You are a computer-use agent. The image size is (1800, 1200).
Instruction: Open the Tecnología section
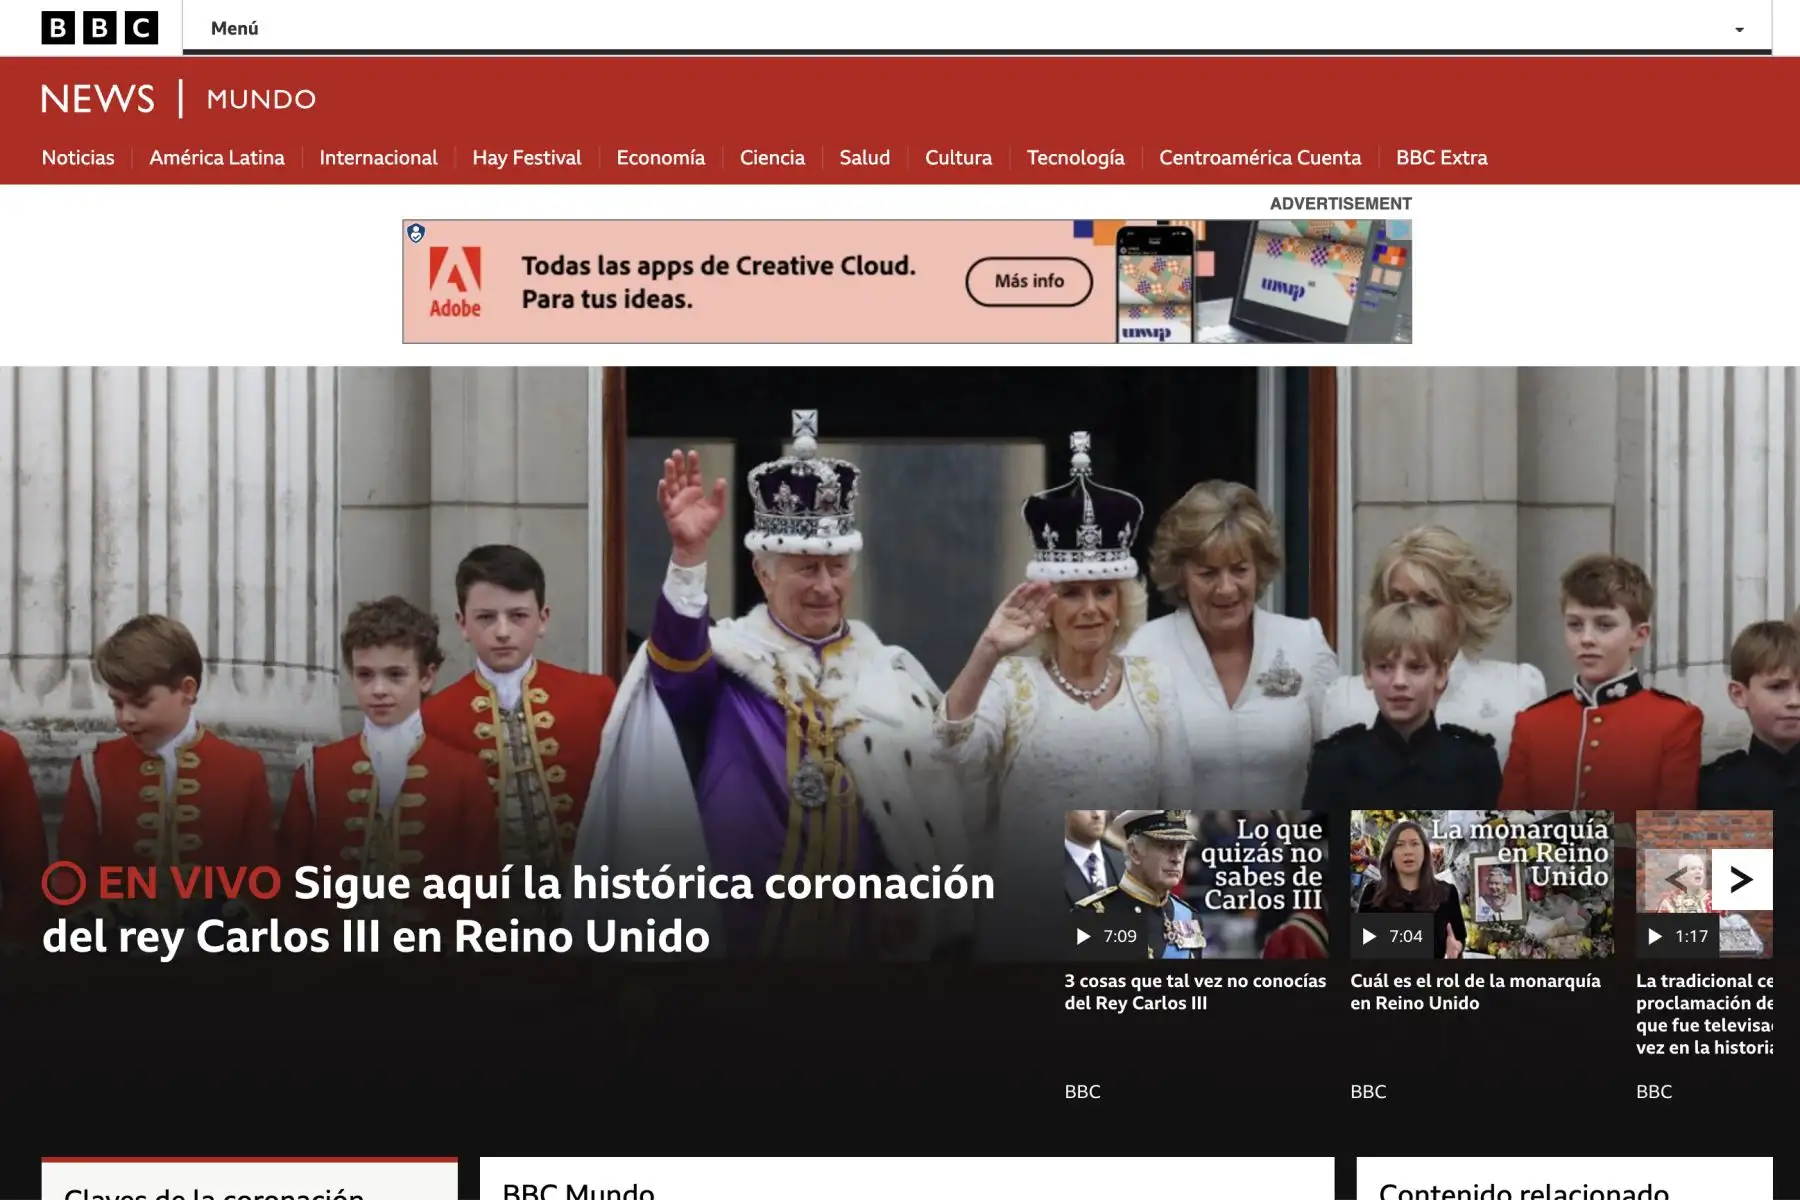tap(1075, 157)
